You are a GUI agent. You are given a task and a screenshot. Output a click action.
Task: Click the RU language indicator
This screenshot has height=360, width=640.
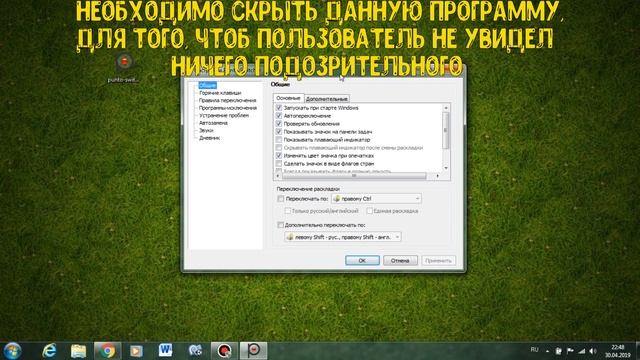click(534, 350)
